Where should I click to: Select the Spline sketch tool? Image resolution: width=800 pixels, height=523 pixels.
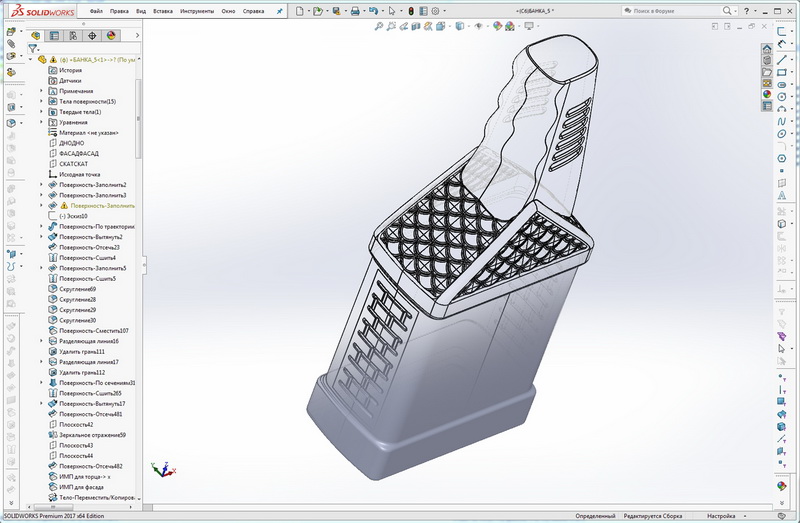pos(782,121)
